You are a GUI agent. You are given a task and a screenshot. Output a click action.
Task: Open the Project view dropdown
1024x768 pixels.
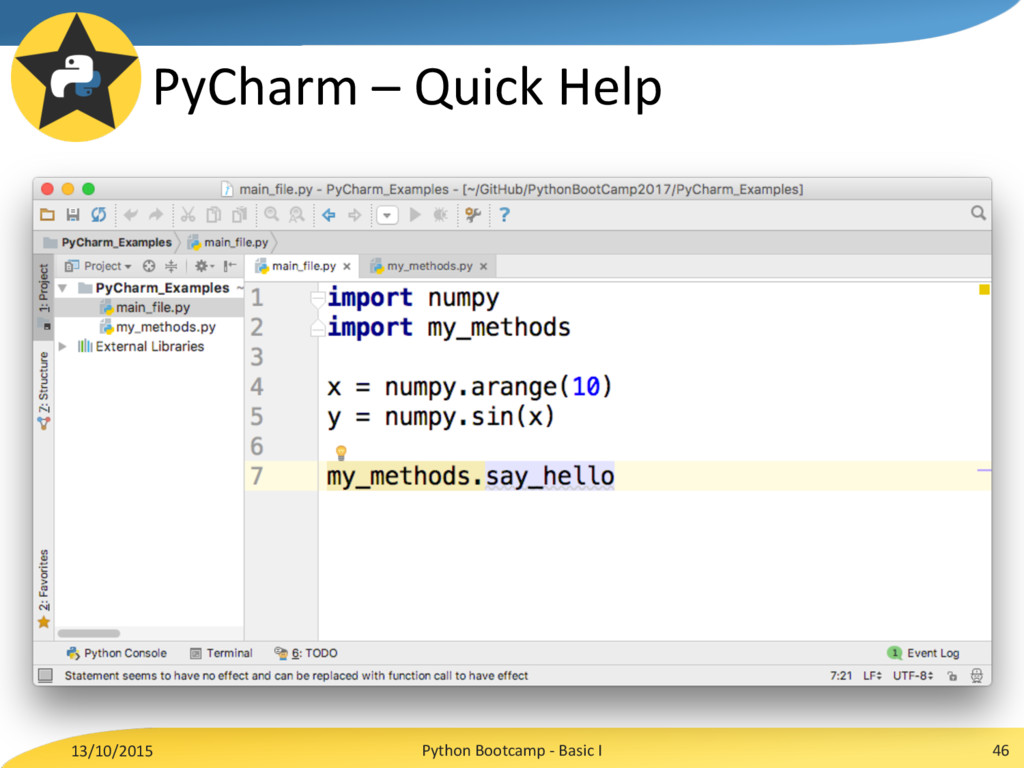pyautogui.click(x=99, y=266)
